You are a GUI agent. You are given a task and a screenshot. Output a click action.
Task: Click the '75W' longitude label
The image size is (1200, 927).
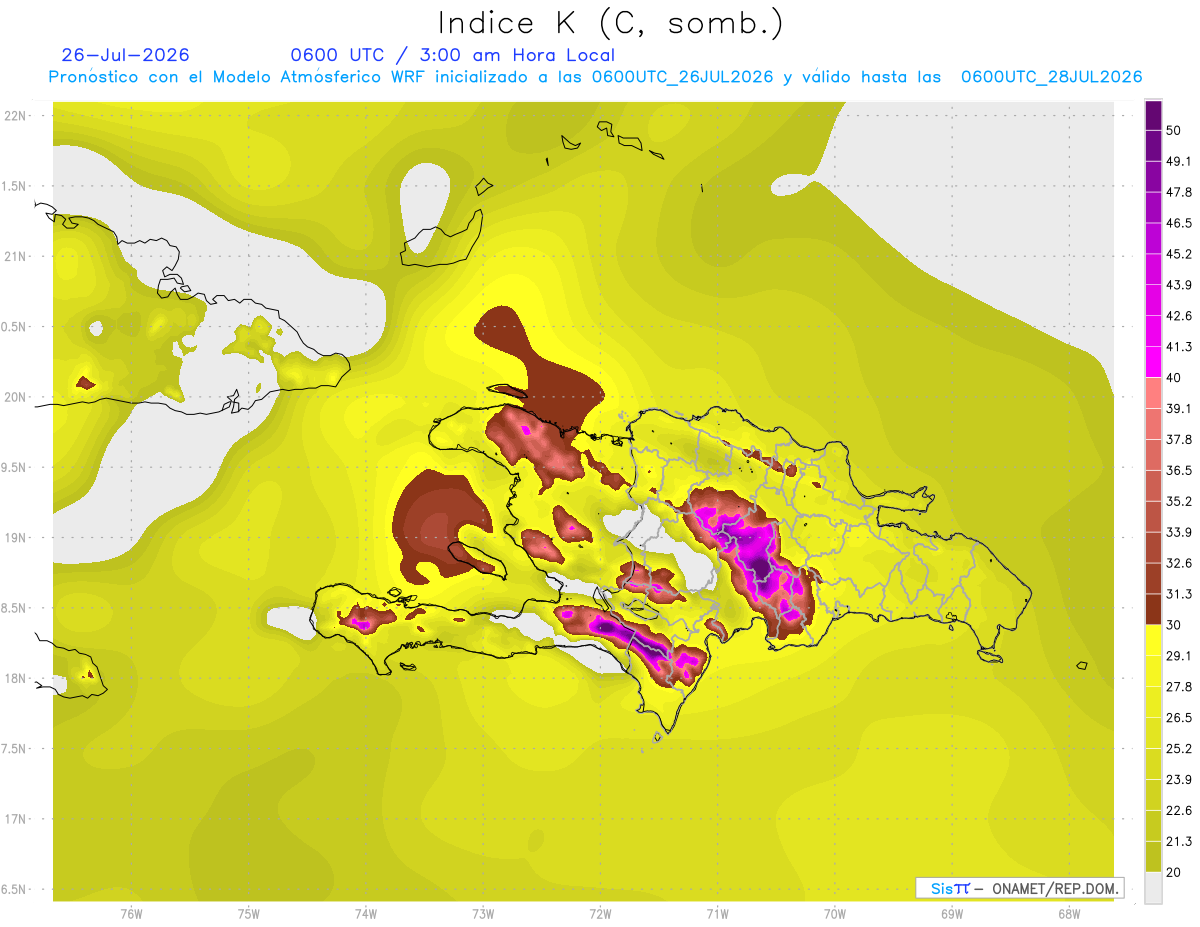click(249, 913)
